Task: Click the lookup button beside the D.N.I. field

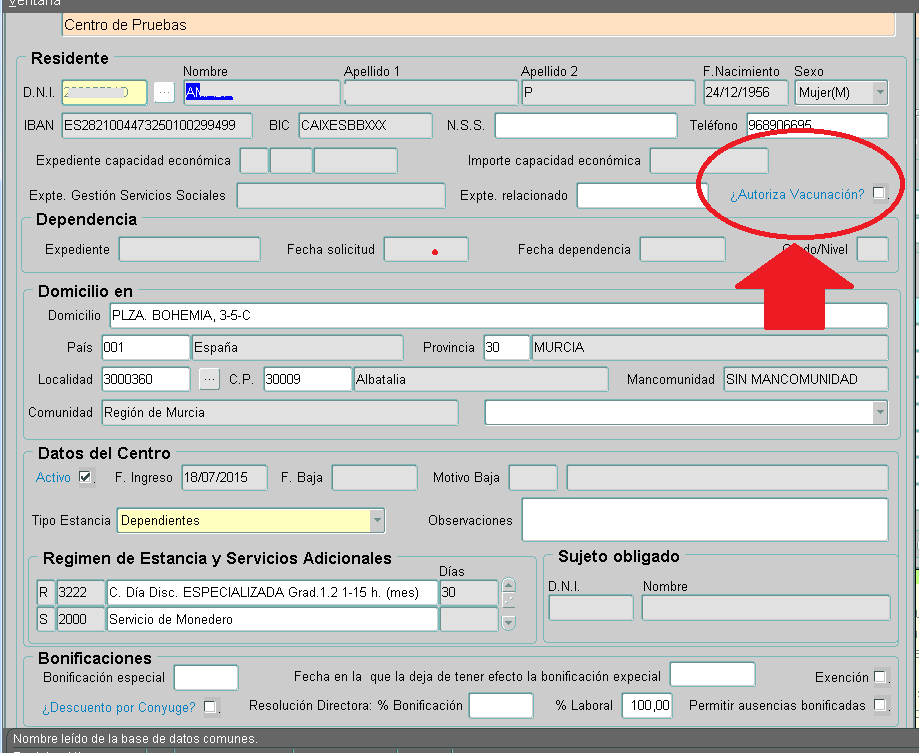Action: (x=164, y=93)
